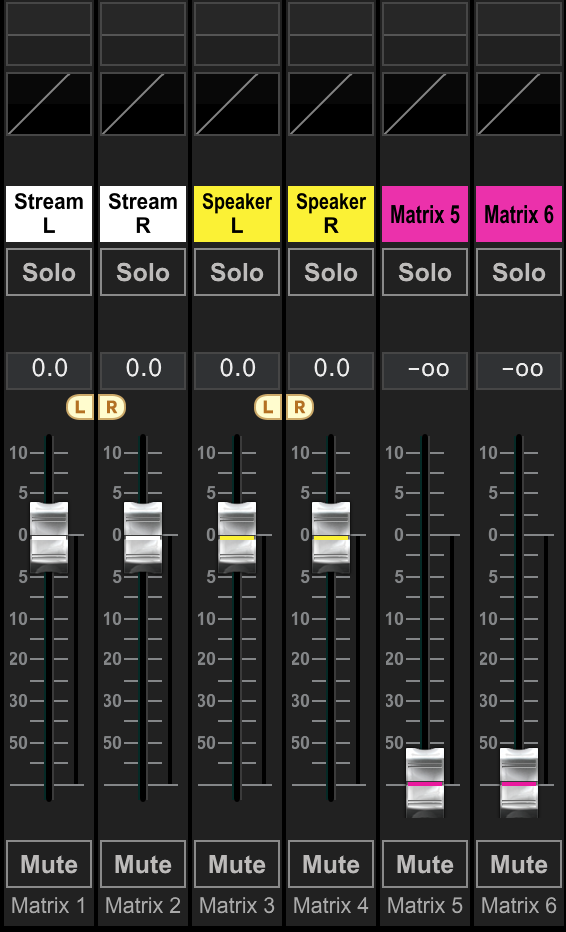
Task: Mute Matrix 1 output
Action: (x=49, y=864)
